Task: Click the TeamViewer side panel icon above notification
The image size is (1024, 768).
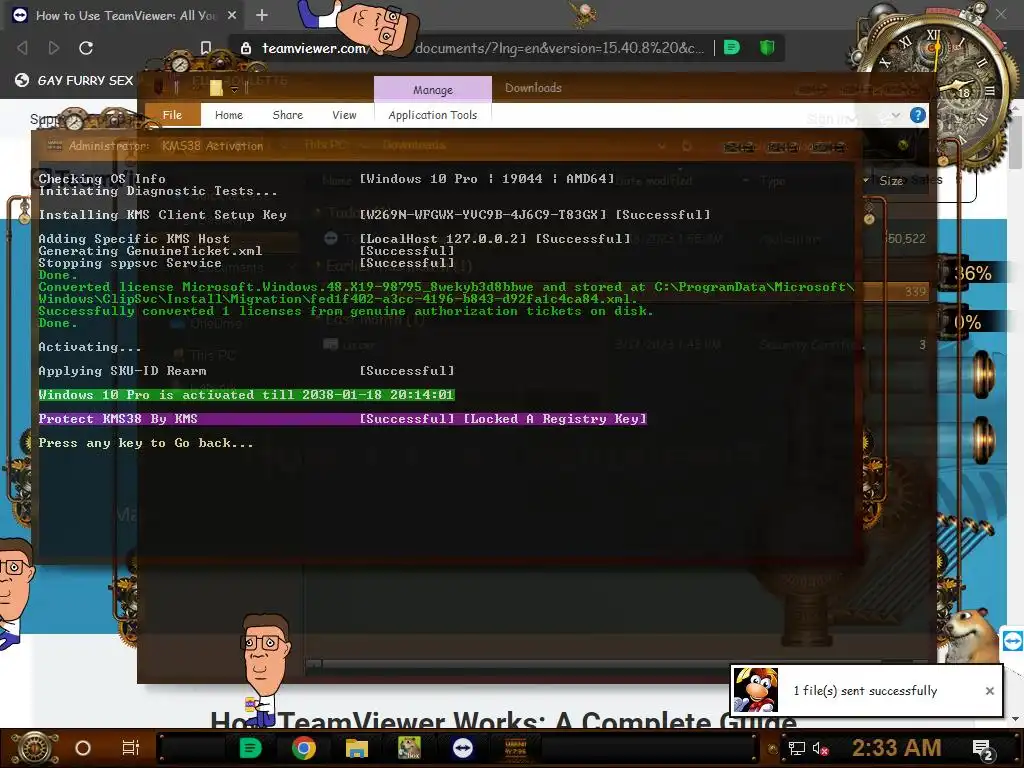Action: [1013, 641]
